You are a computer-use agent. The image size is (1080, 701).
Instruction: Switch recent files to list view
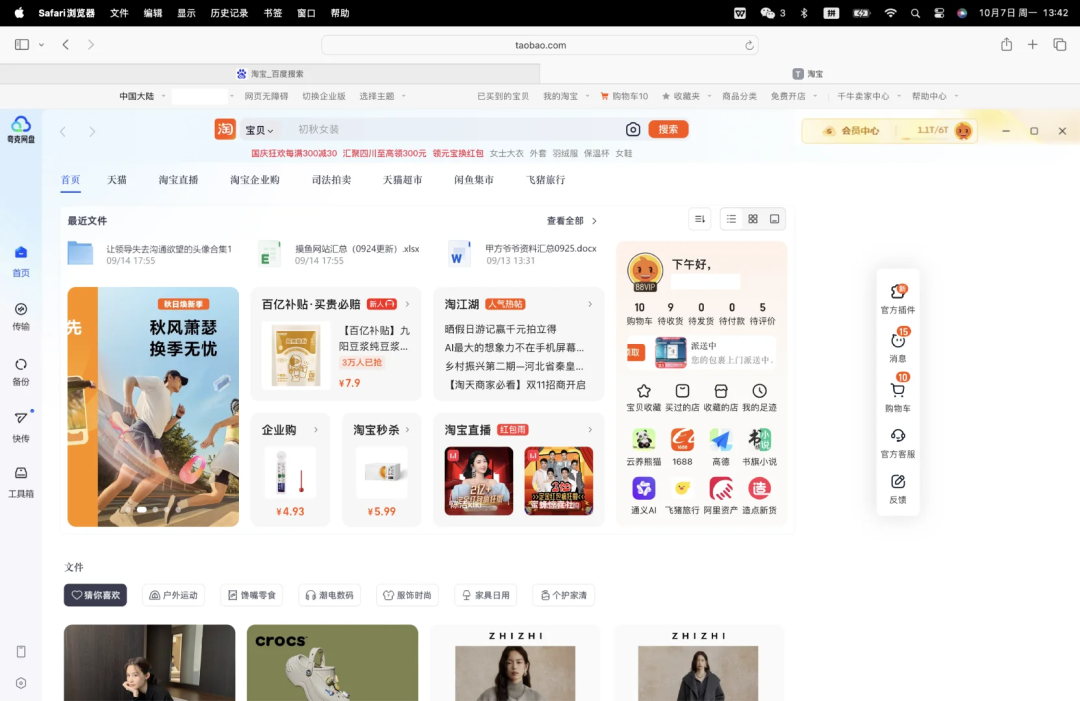(x=731, y=219)
